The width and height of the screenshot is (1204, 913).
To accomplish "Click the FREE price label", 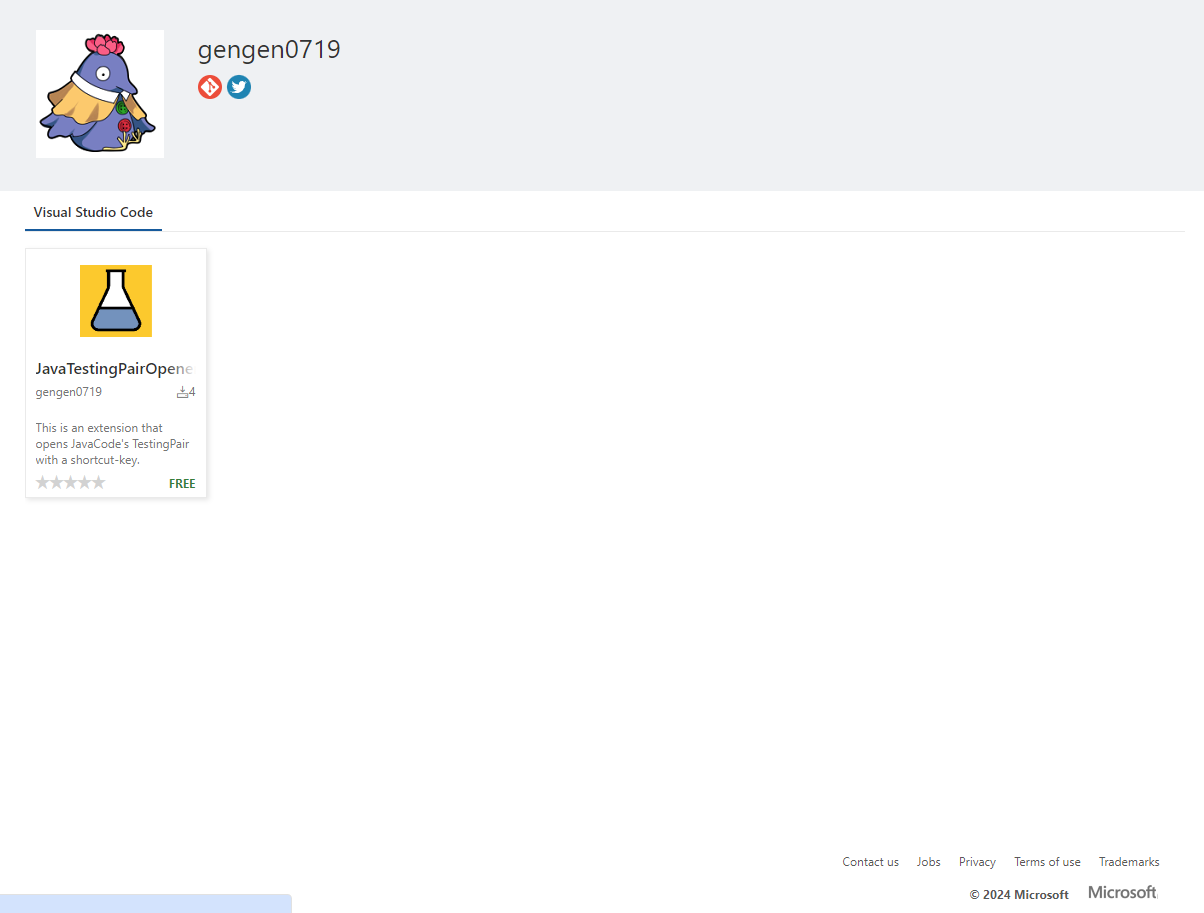I will point(182,484).
